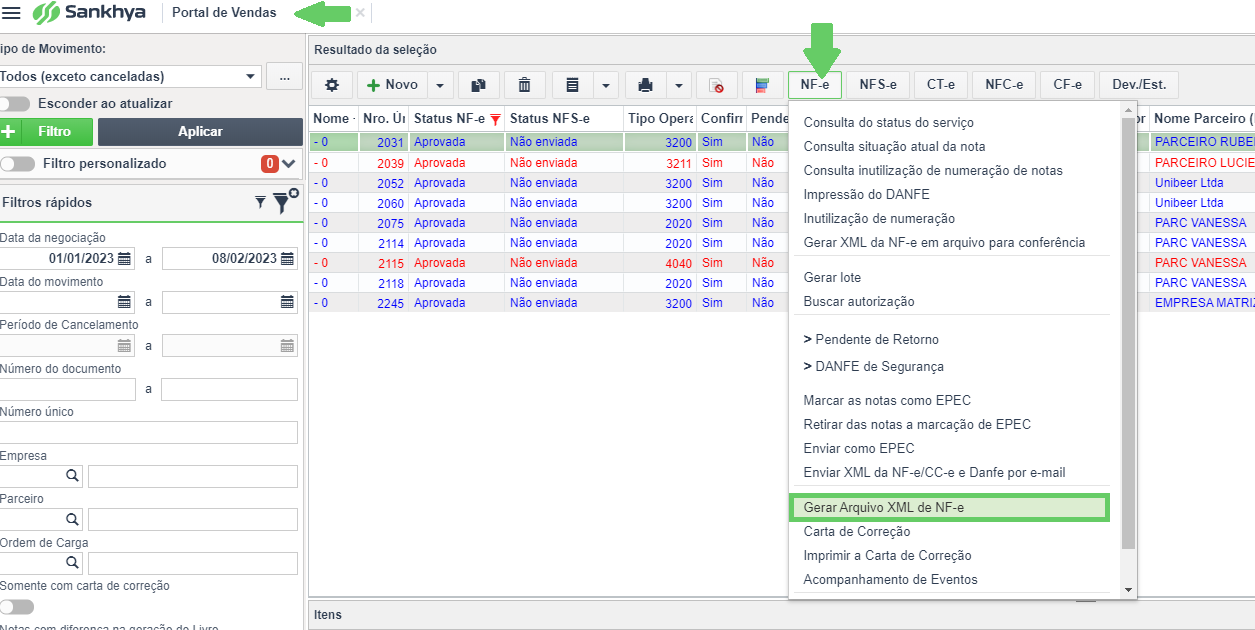Open the CT-e toolbar menu
1255x630 pixels.
point(941,85)
